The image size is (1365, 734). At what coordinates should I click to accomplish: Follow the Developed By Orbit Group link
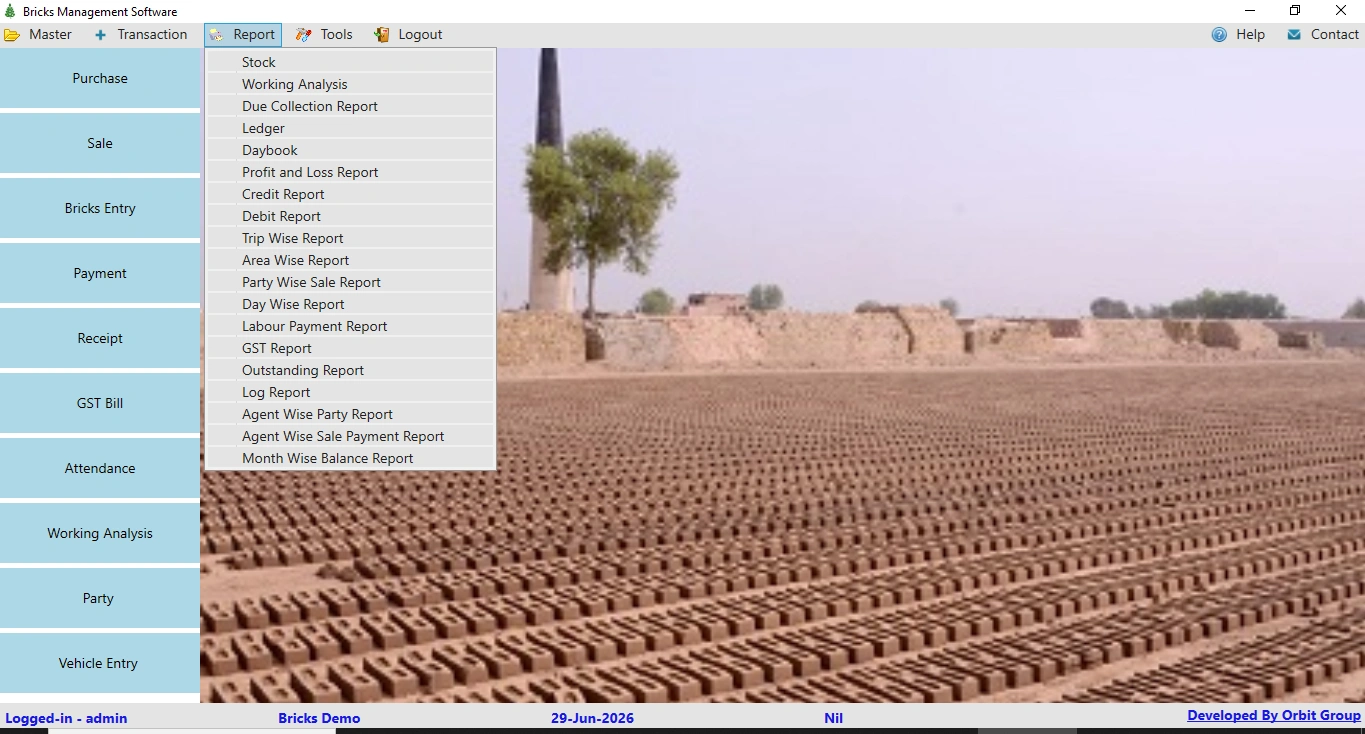[1274, 716]
